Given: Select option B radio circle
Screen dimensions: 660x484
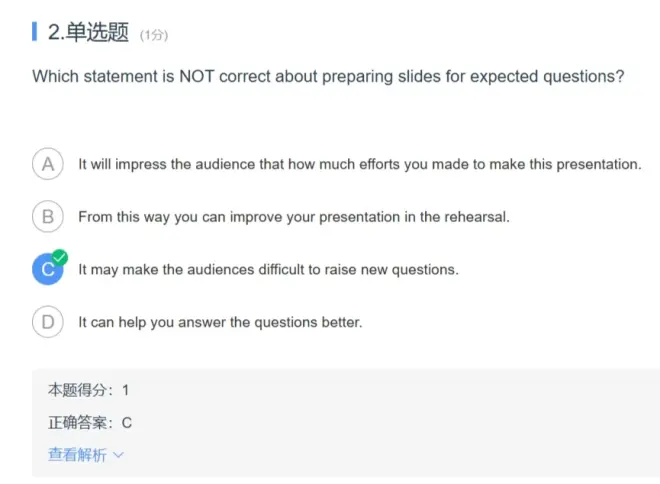Looking at the screenshot, I should (48, 216).
